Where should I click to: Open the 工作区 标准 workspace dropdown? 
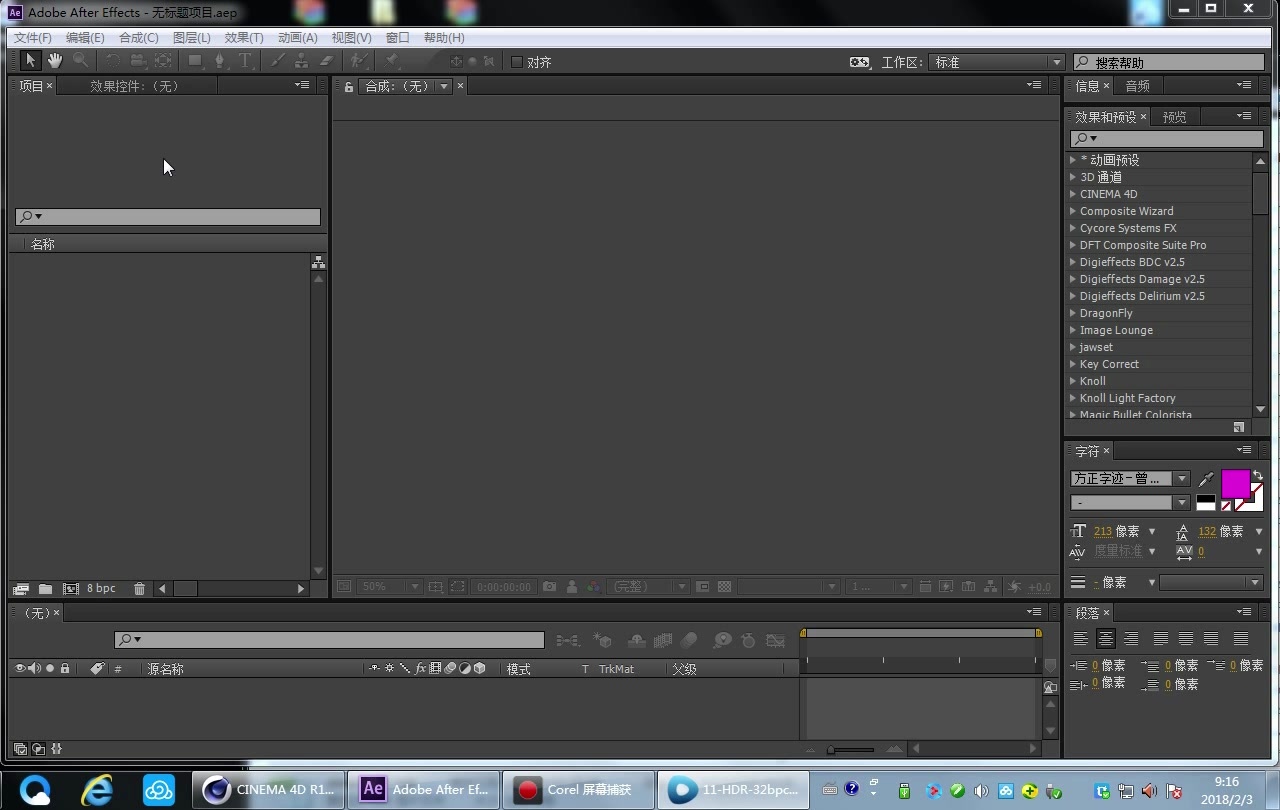point(996,62)
